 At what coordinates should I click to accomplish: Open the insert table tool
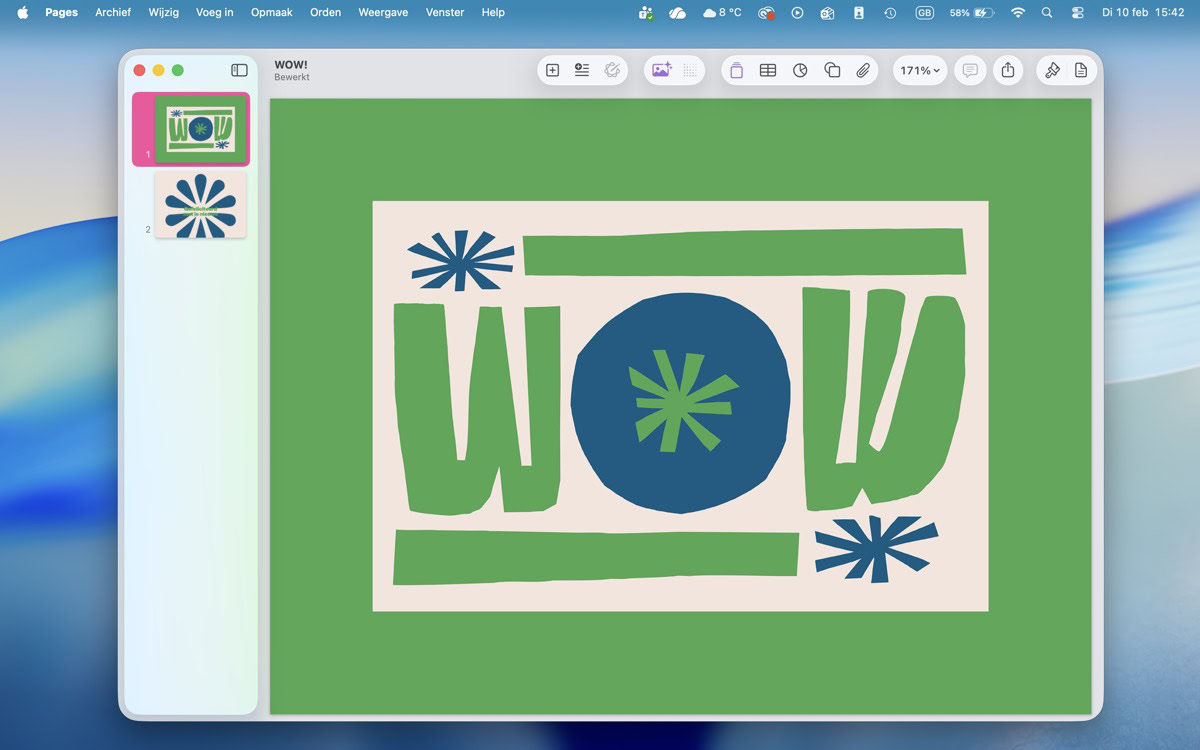[x=768, y=70]
